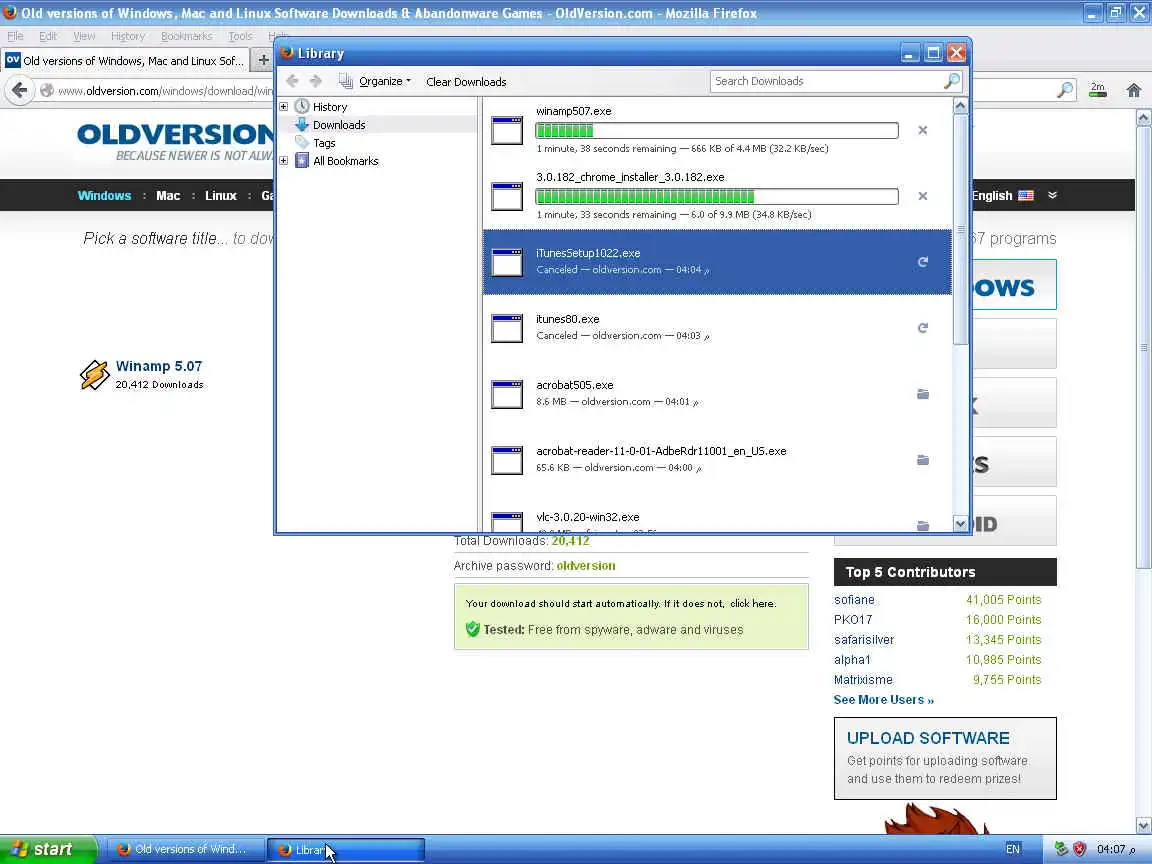Image resolution: width=1152 pixels, height=864 pixels.
Task: Click winamp507.exe download progress bar
Action: coord(716,131)
